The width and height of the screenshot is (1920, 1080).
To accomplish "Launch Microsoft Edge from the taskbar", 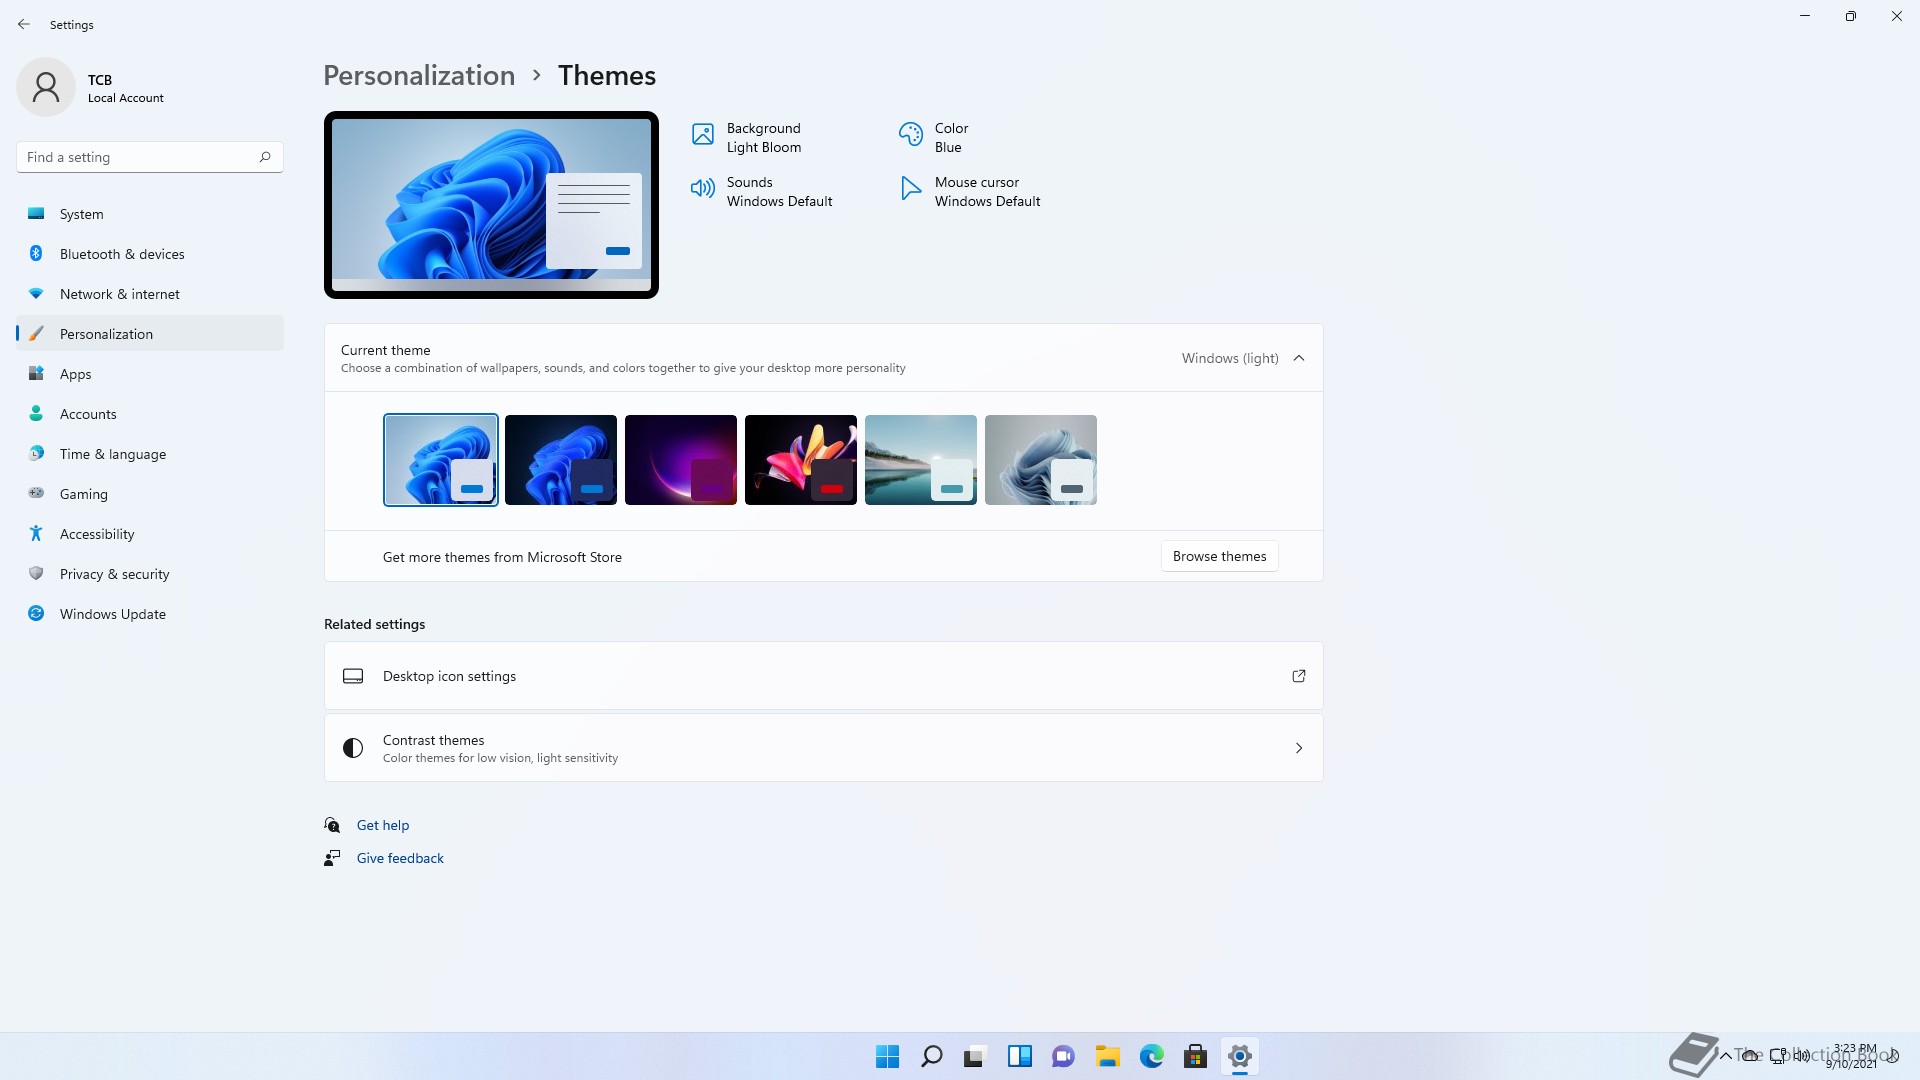I will [1151, 1056].
